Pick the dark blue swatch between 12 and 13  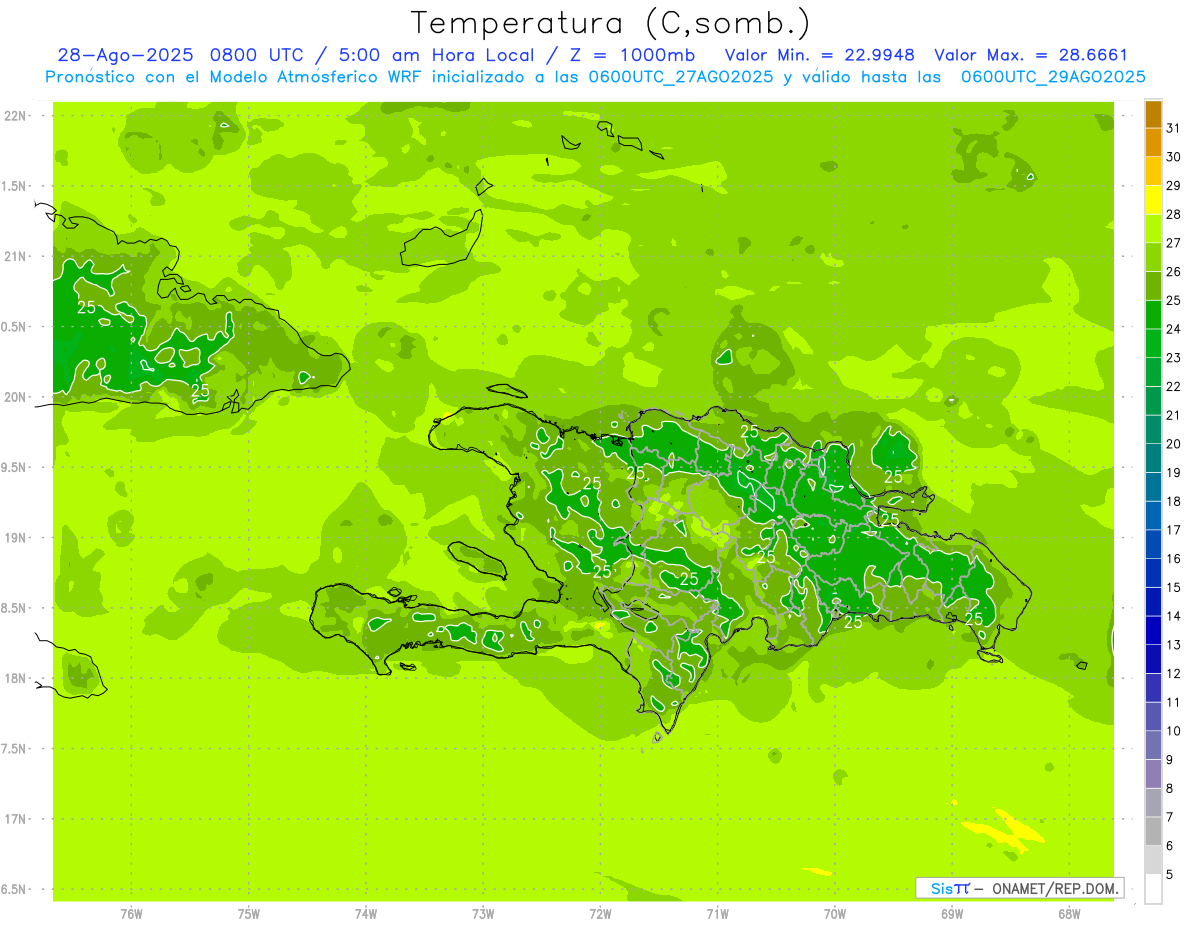[1153, 659]
